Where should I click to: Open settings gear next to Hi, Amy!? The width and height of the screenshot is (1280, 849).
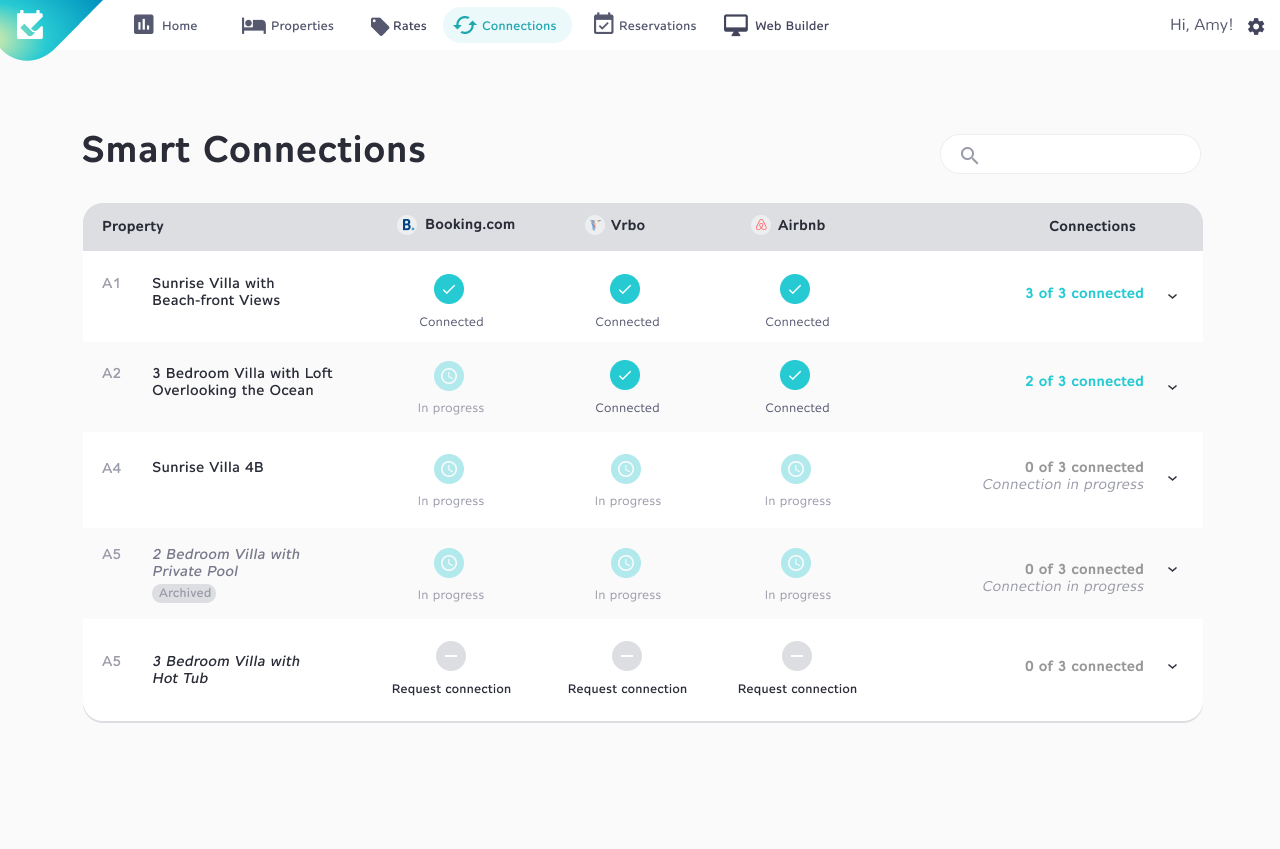point(1256,26)
